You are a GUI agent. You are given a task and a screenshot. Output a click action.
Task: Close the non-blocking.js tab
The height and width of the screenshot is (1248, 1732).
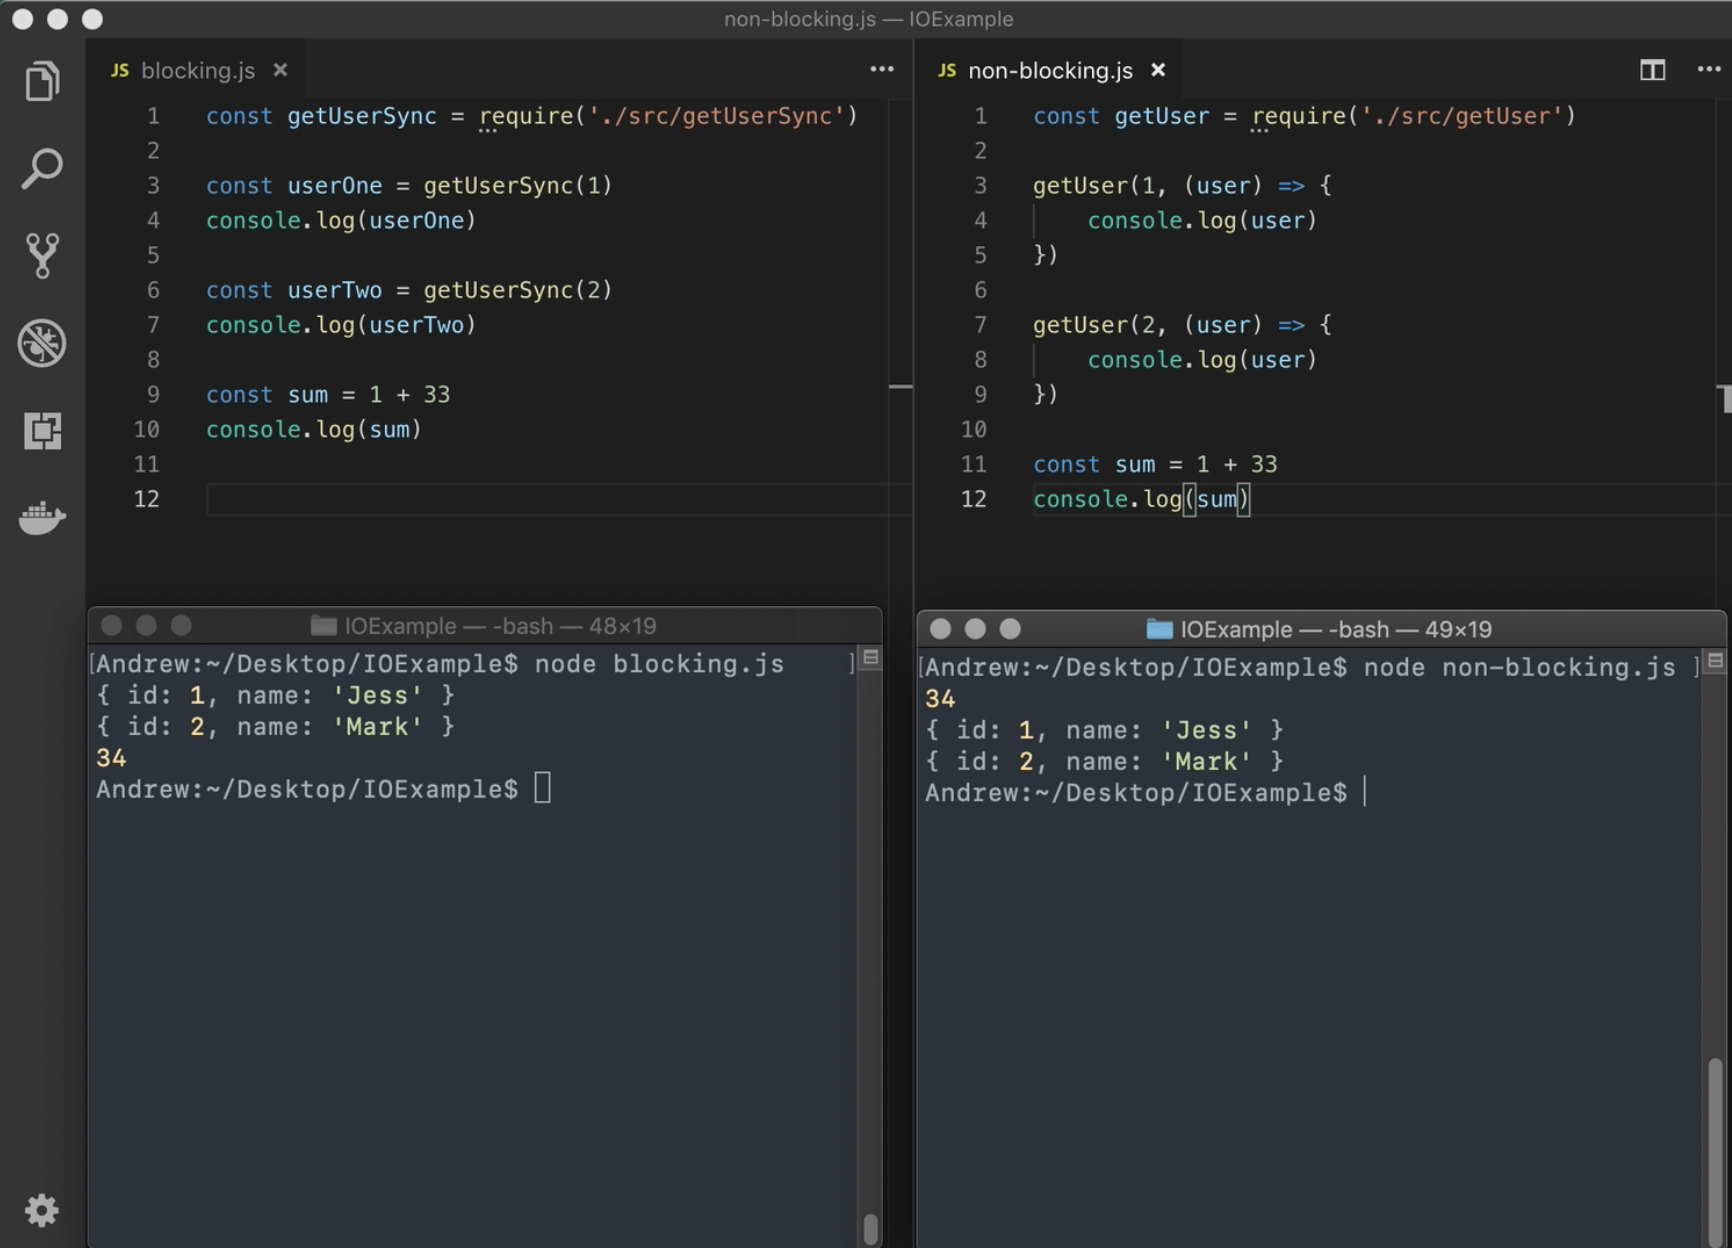click(1157, 70)
